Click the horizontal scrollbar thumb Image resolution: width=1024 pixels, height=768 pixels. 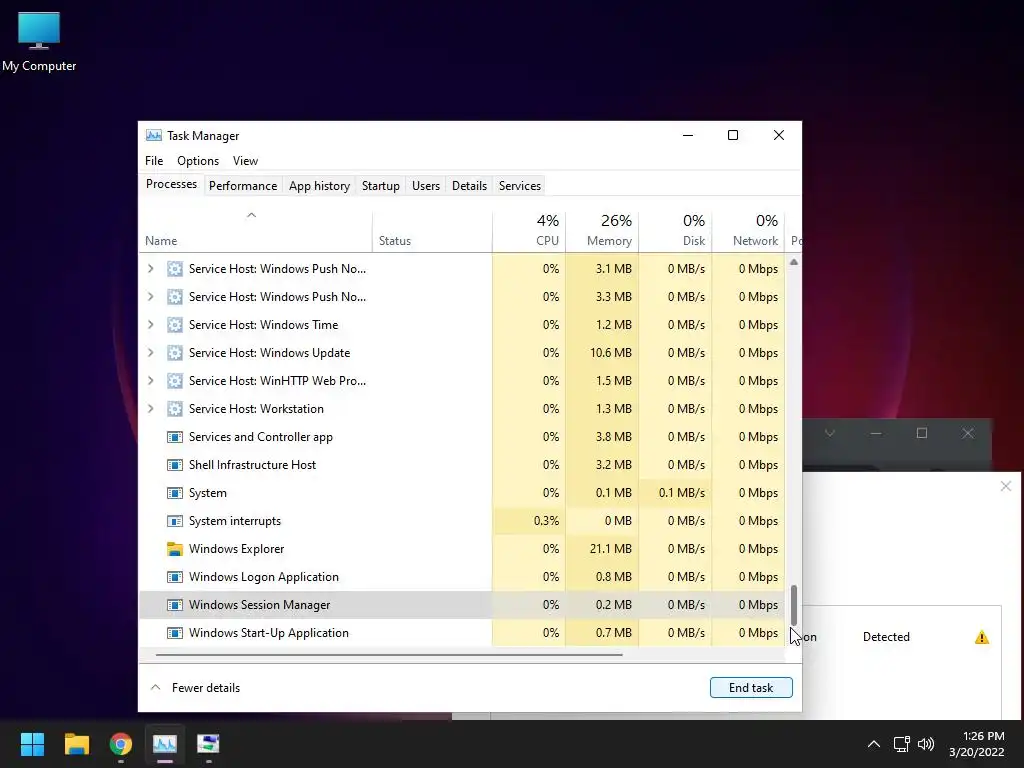389,654
